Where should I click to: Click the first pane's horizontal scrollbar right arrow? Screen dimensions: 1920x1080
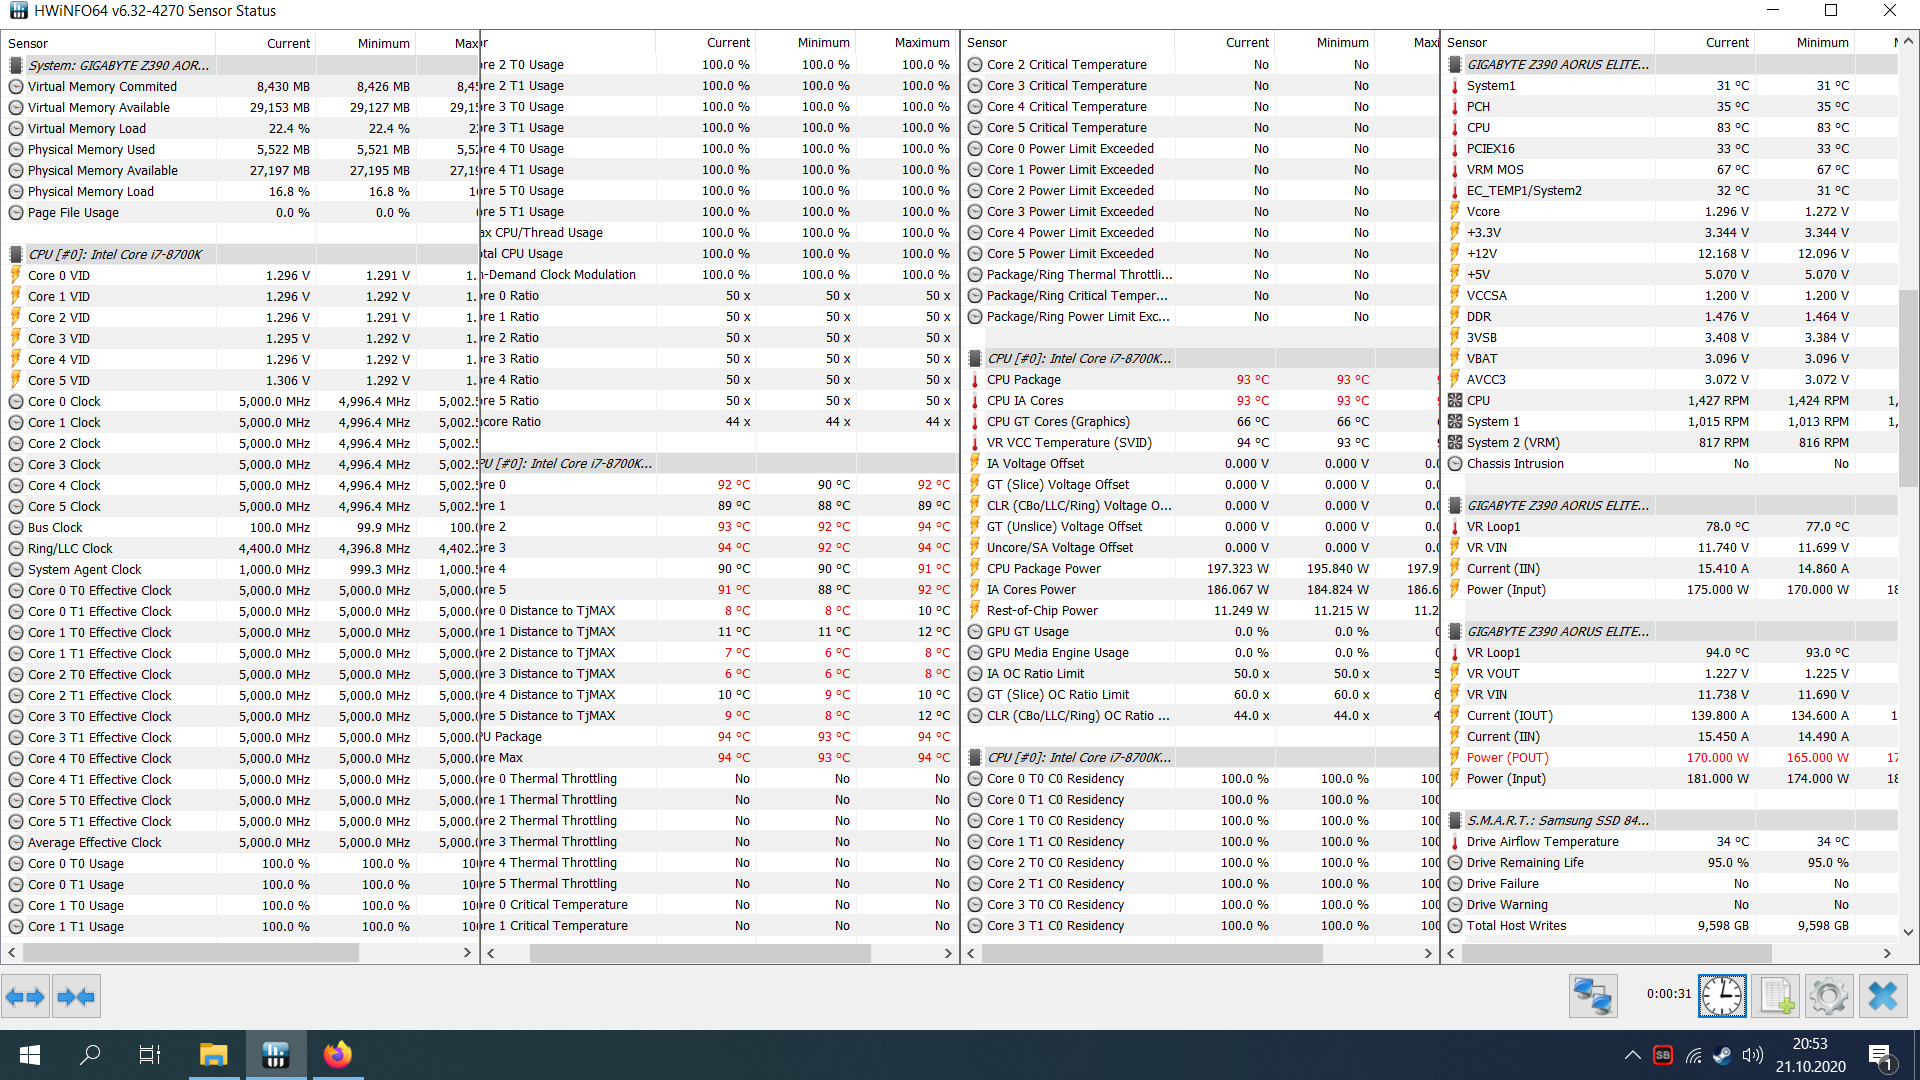[467, 953]
